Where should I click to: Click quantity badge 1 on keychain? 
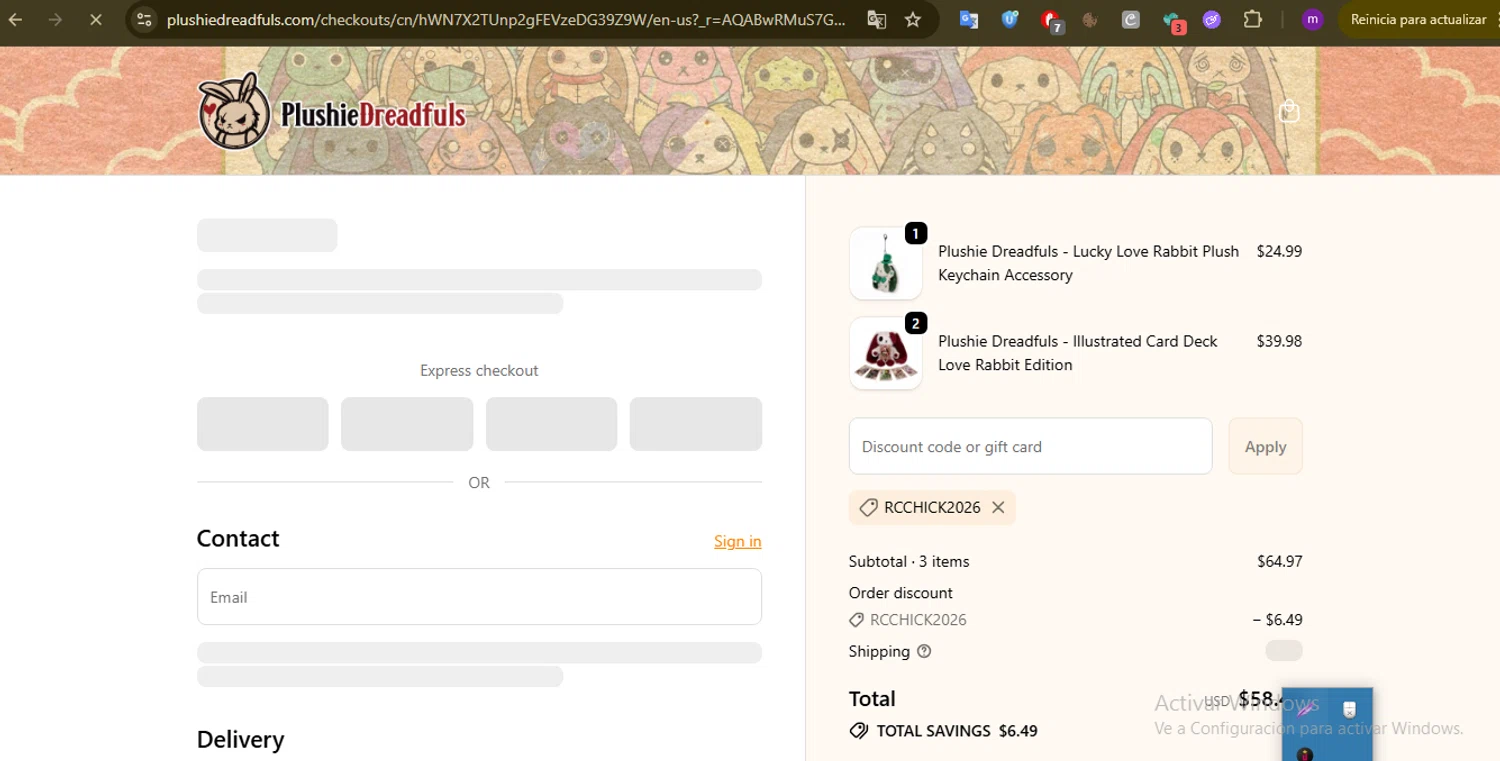pyautogui.click(x=915, y=233)
